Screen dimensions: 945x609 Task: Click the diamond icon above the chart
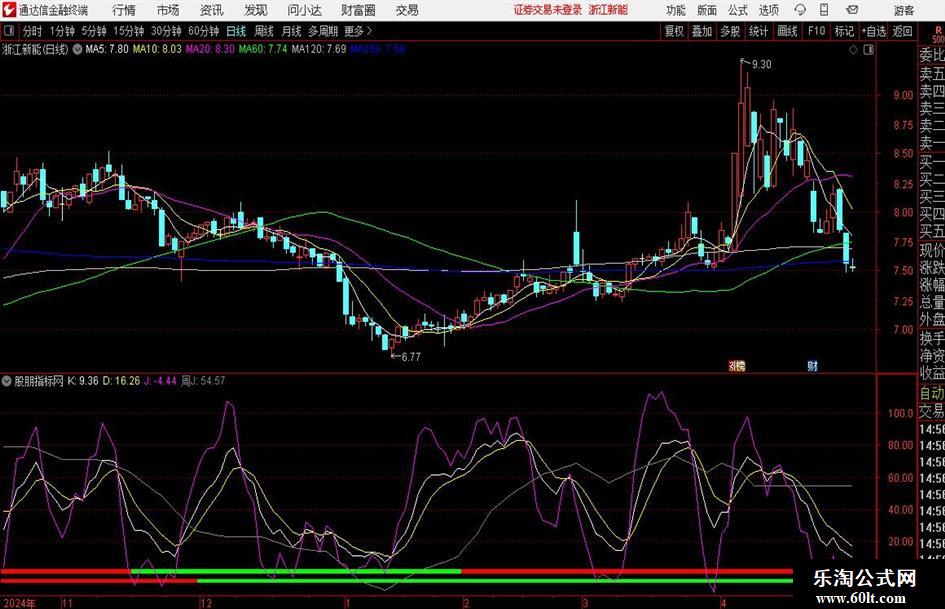tap(853, 50)
